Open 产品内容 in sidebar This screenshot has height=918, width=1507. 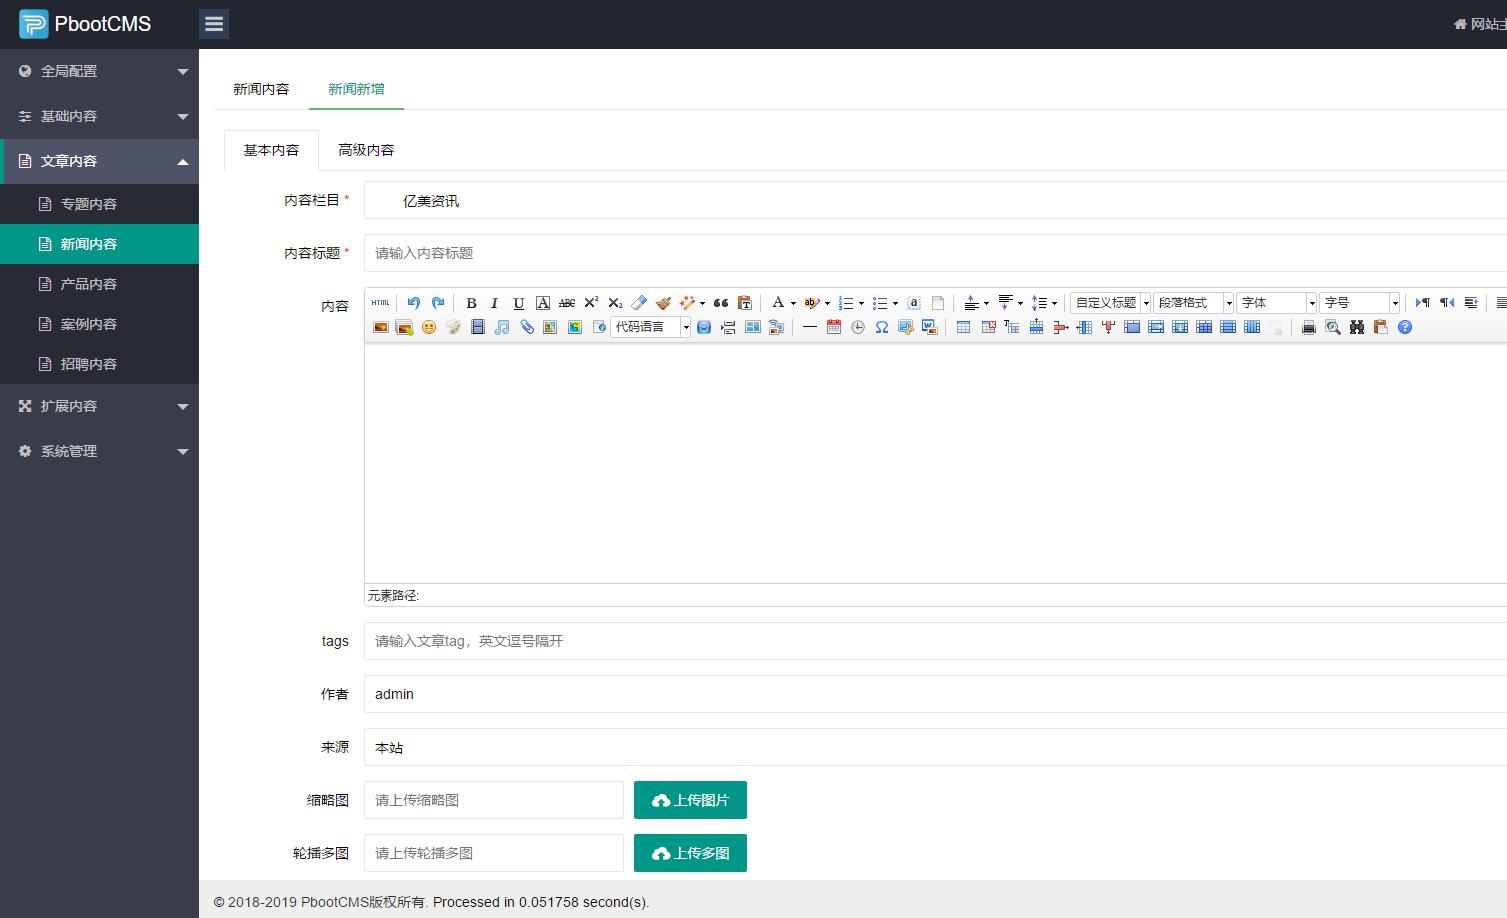[x=99, y=284]
